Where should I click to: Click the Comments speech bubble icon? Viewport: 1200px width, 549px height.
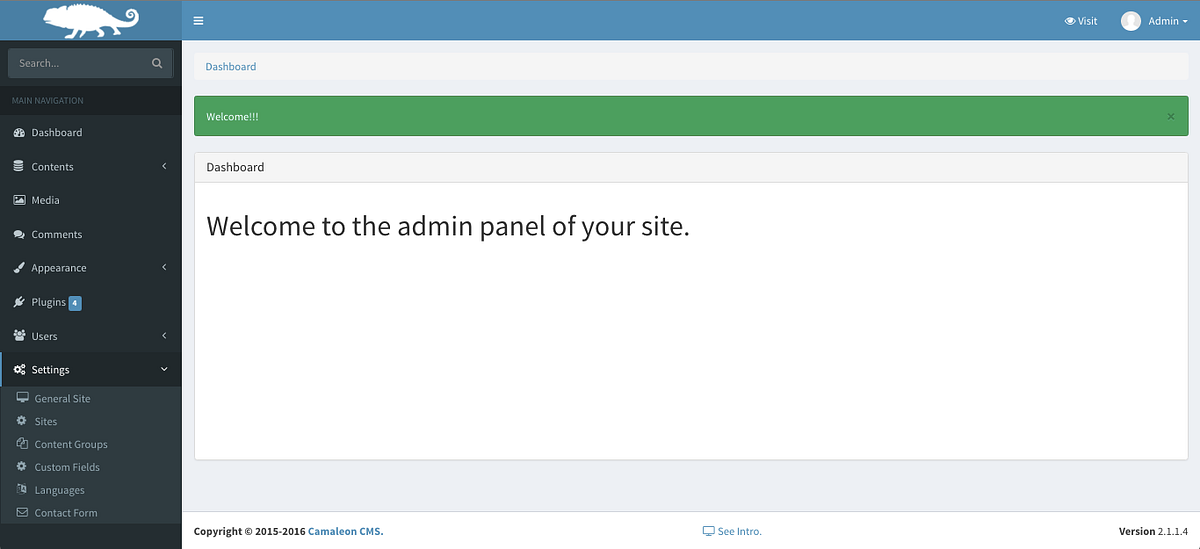coord(19,234)
